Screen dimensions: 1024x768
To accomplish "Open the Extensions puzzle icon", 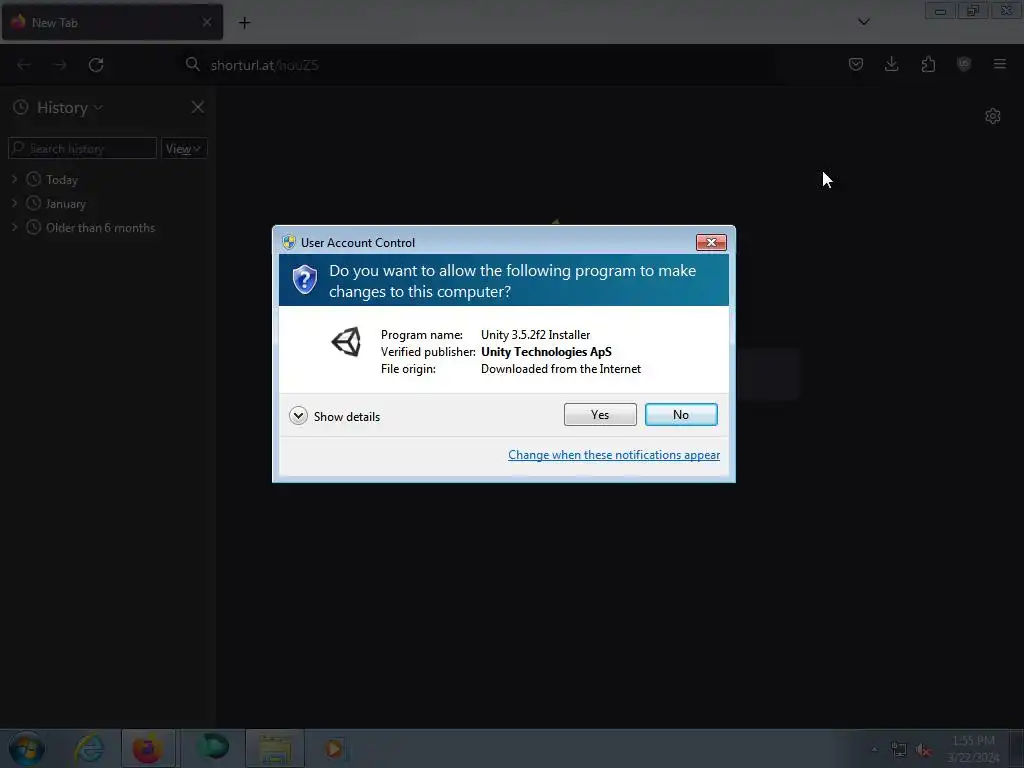I will 928,64.
